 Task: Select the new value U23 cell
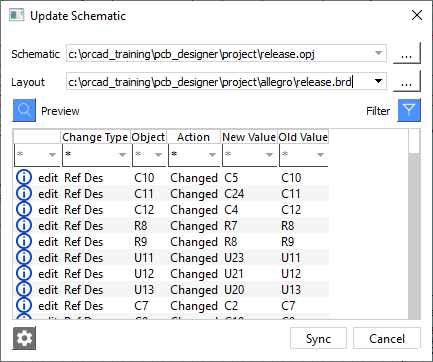point(234,258)
